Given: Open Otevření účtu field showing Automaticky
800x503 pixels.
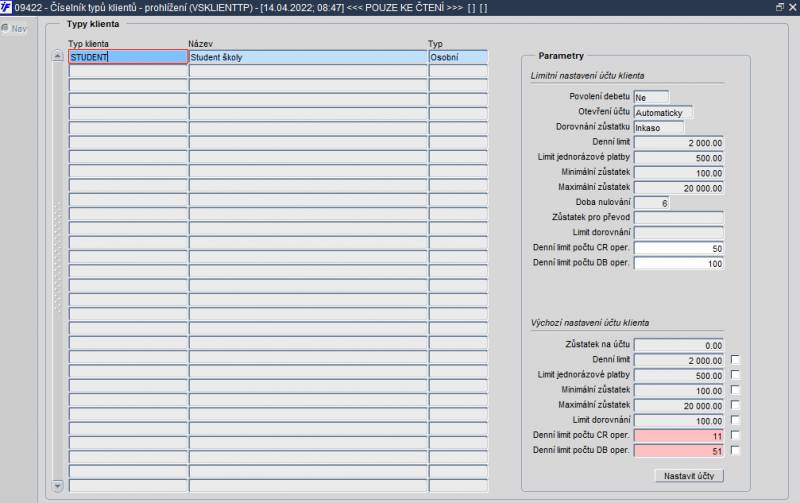Looking at the screenshot, I should pyautogui.click(x=663, y=112).
